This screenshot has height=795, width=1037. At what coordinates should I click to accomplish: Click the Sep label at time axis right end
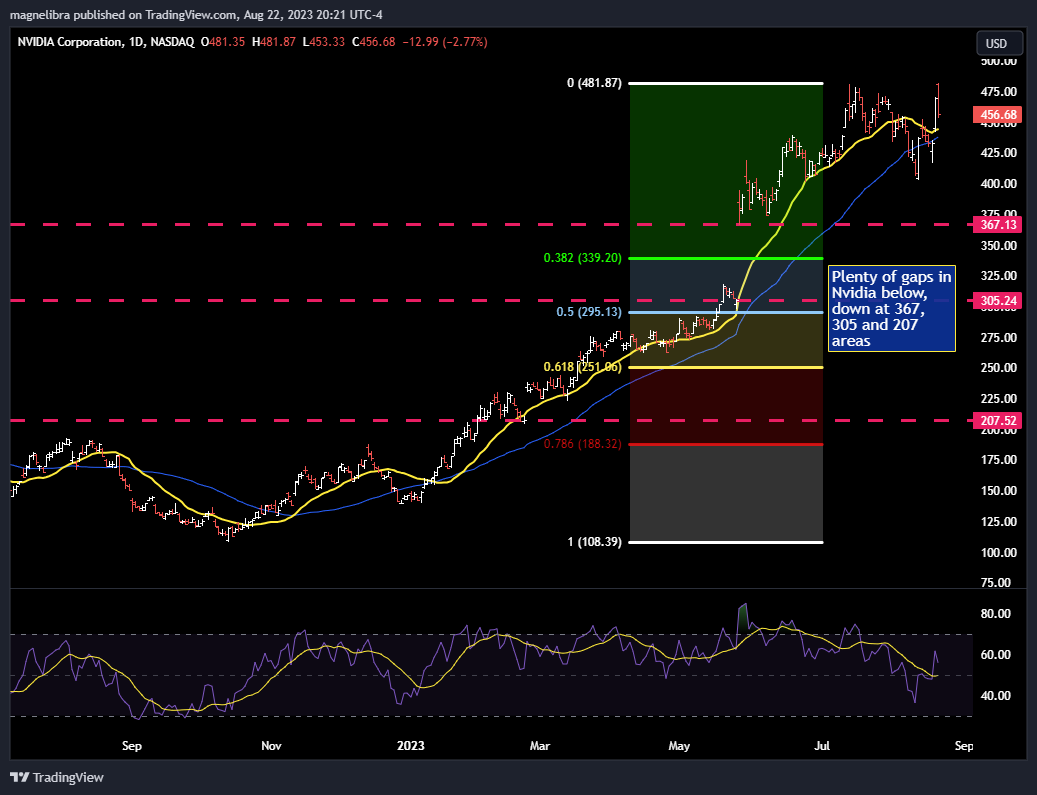click(964, 746)
